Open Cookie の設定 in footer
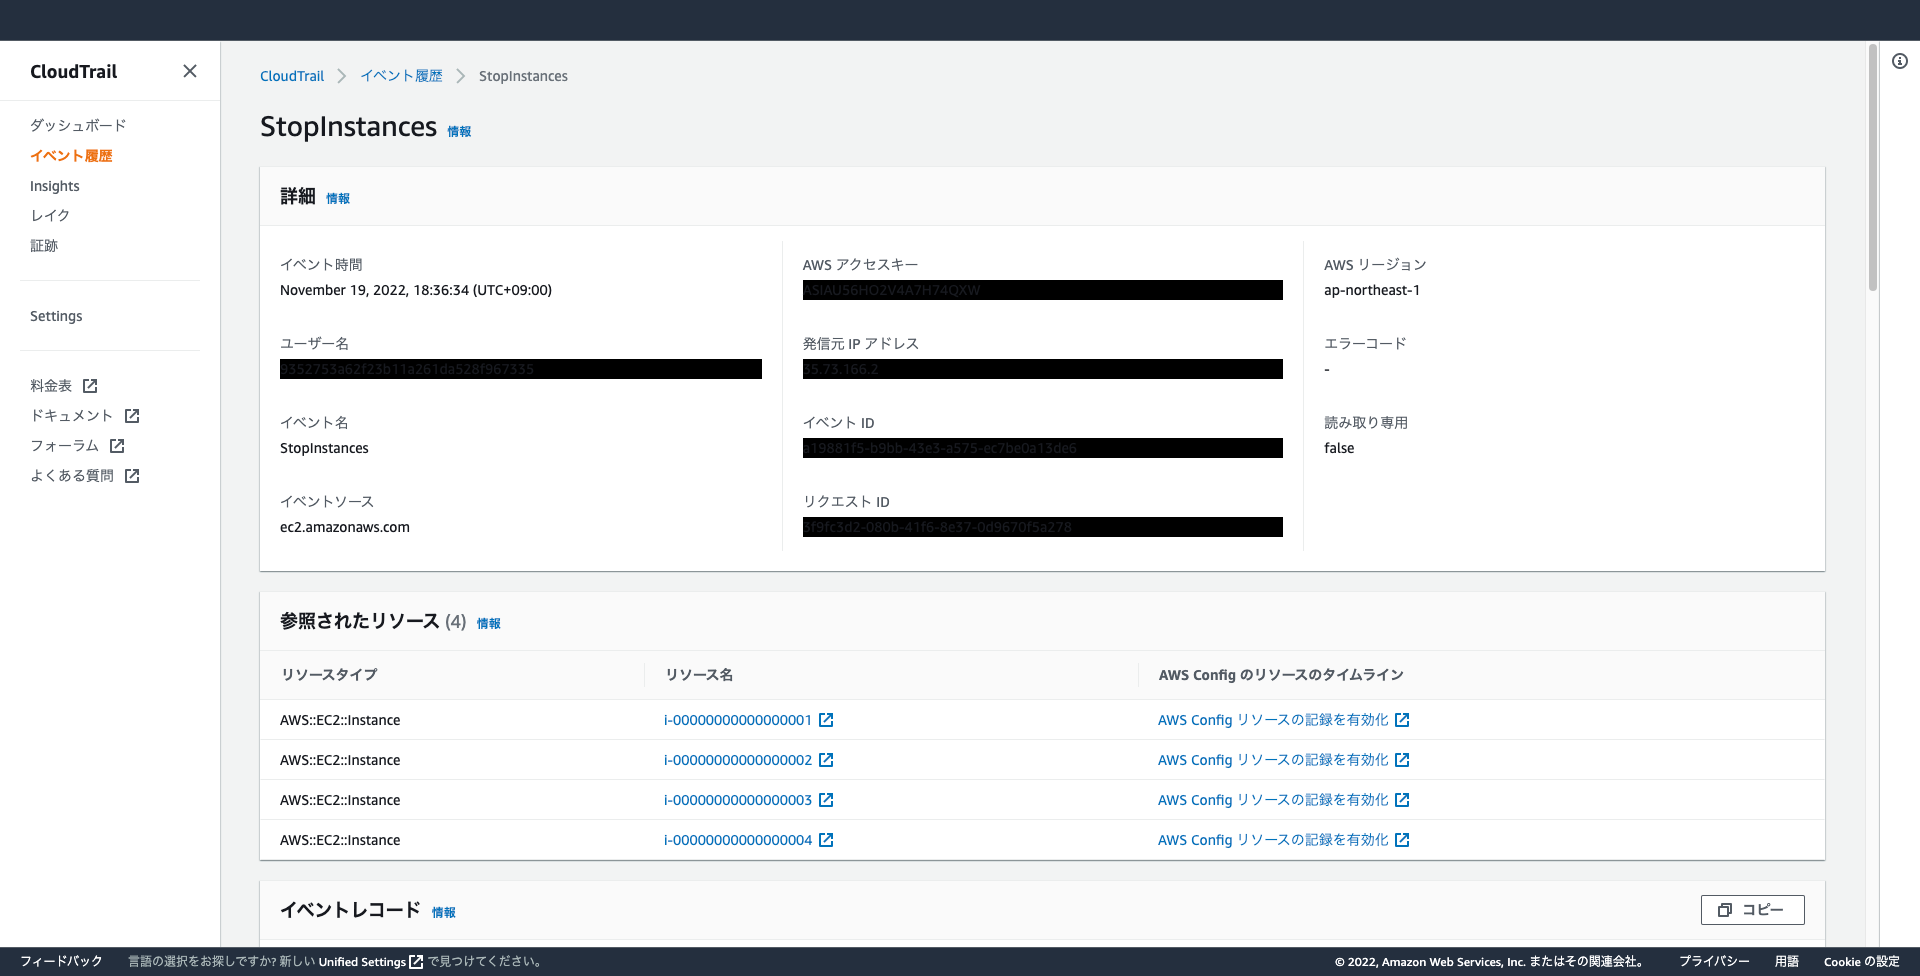1920x976 pixels. (x=1863, y=961)
